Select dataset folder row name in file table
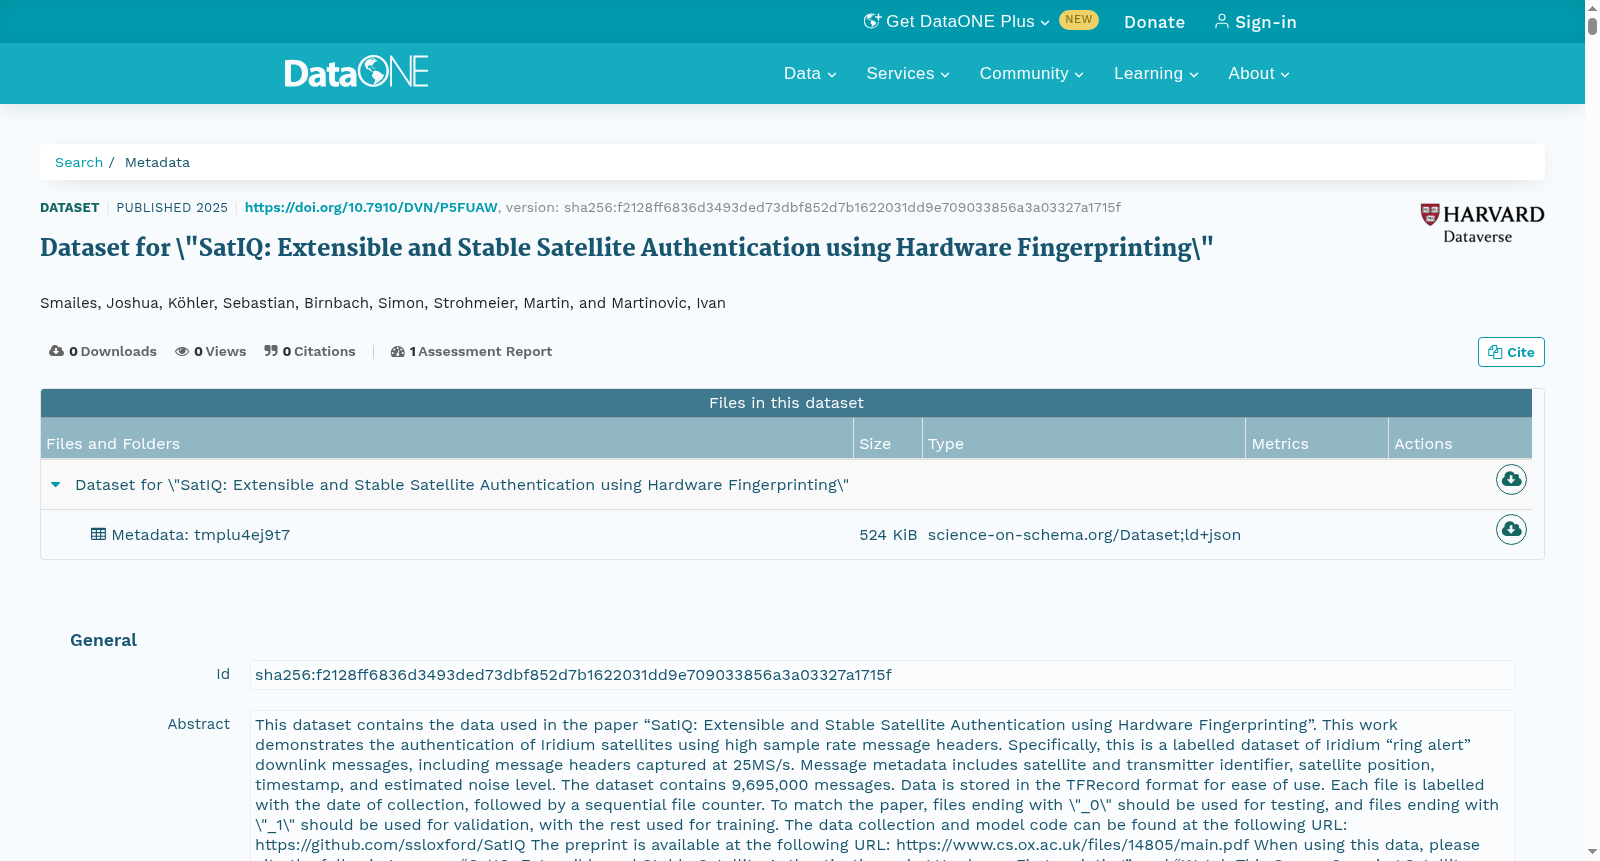The image size is (1600, 861). 462,485
